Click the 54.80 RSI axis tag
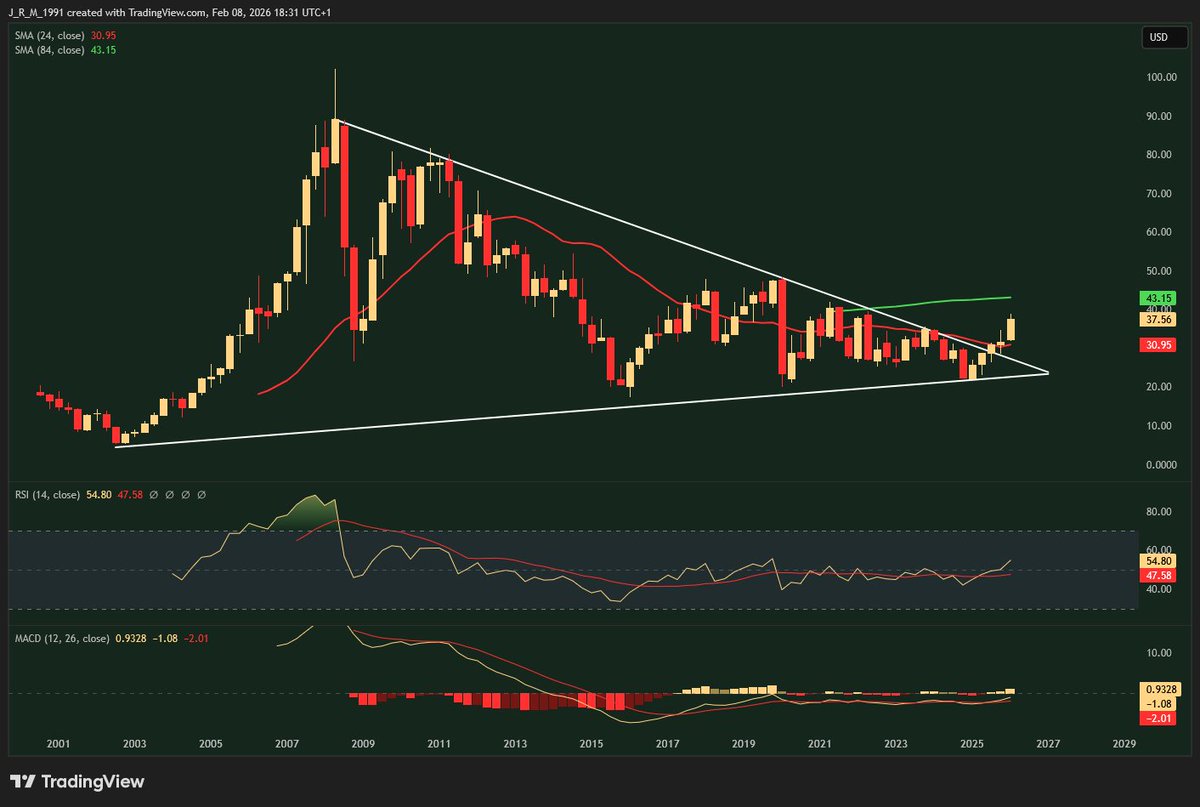 click(x=1157, y=563)
